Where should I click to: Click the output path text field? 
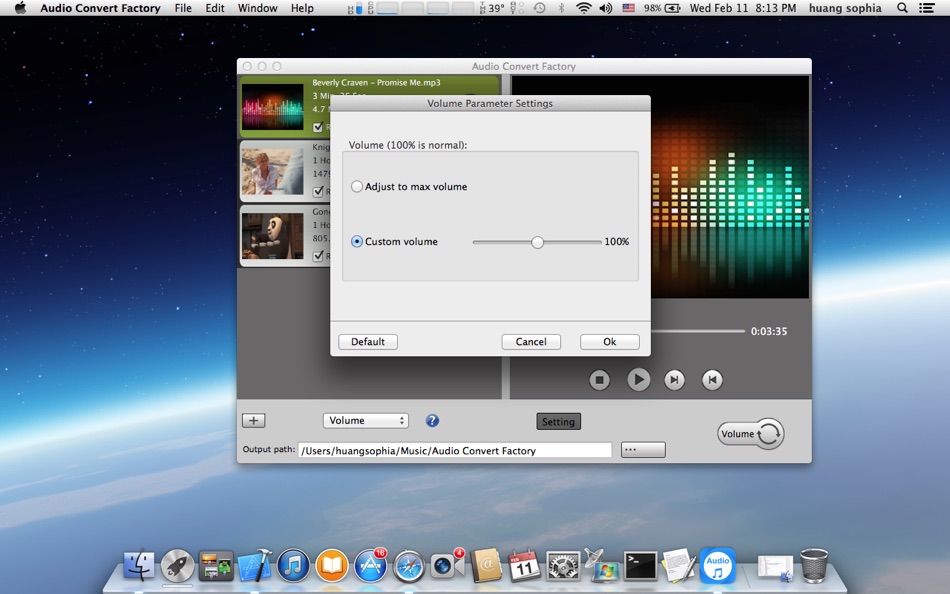[454, 450]
